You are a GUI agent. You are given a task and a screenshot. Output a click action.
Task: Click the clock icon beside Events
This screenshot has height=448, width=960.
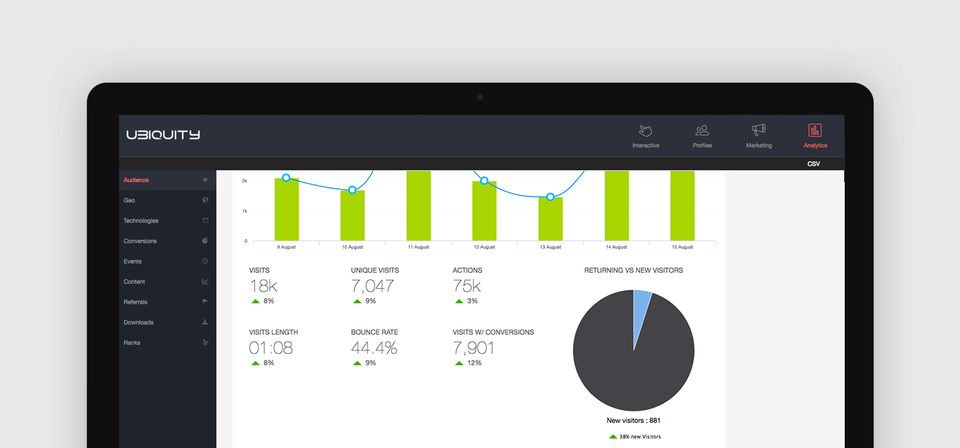(x=205, y=261)
